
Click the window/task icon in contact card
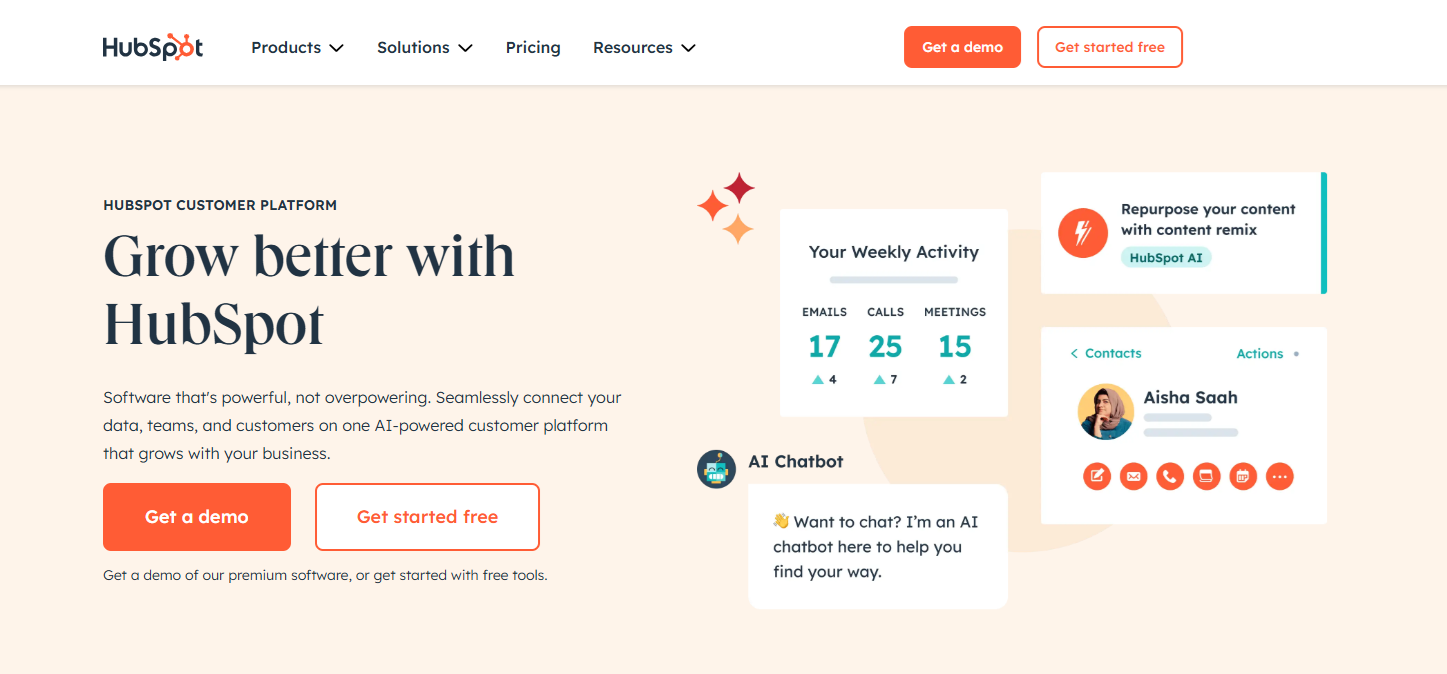click(x=1206, y=476)
